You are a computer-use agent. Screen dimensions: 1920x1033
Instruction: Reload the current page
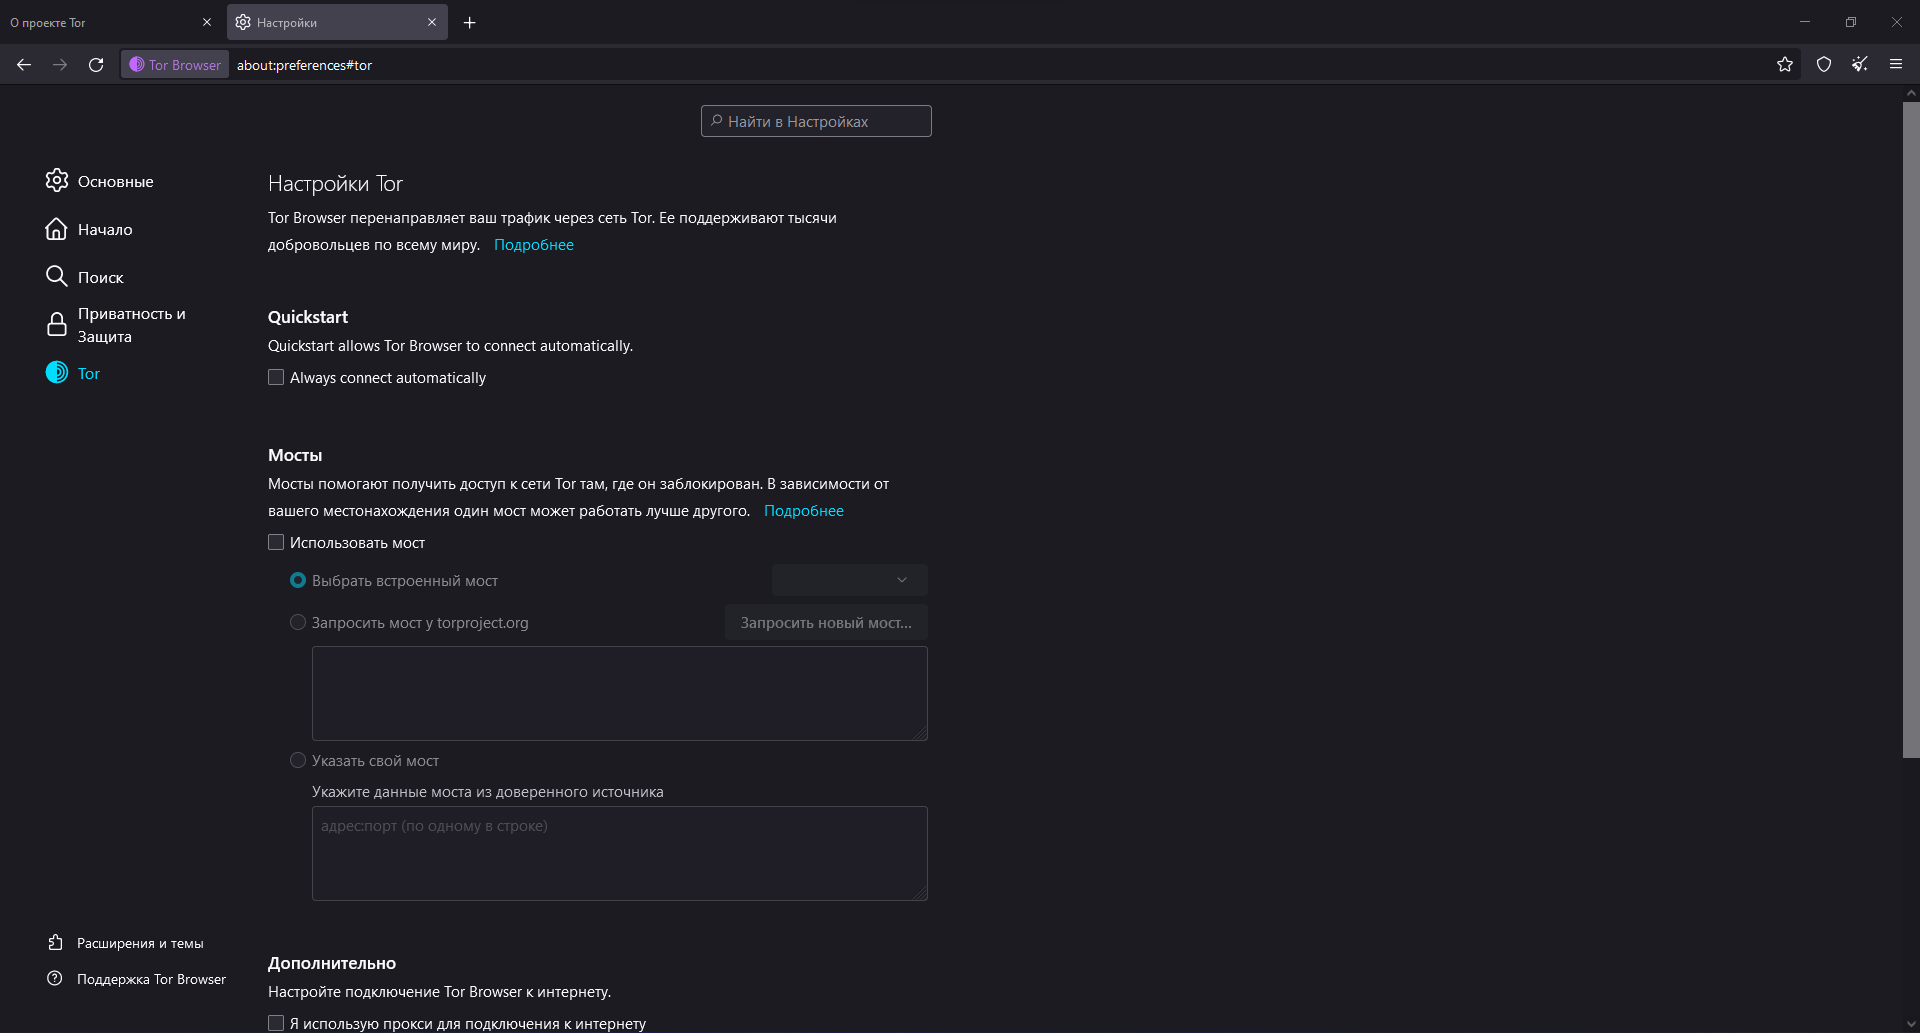tap(96, 65)
